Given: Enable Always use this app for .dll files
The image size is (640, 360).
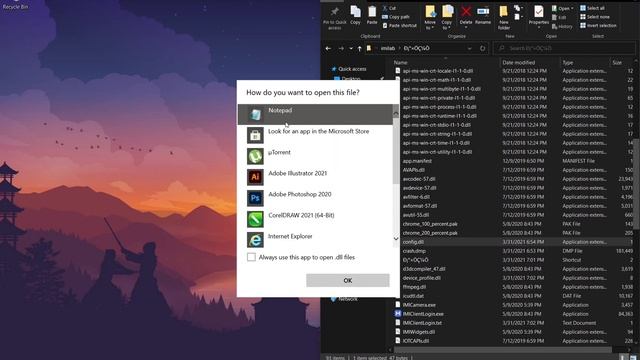Looking at the screenshot, I should pos(251,257).
